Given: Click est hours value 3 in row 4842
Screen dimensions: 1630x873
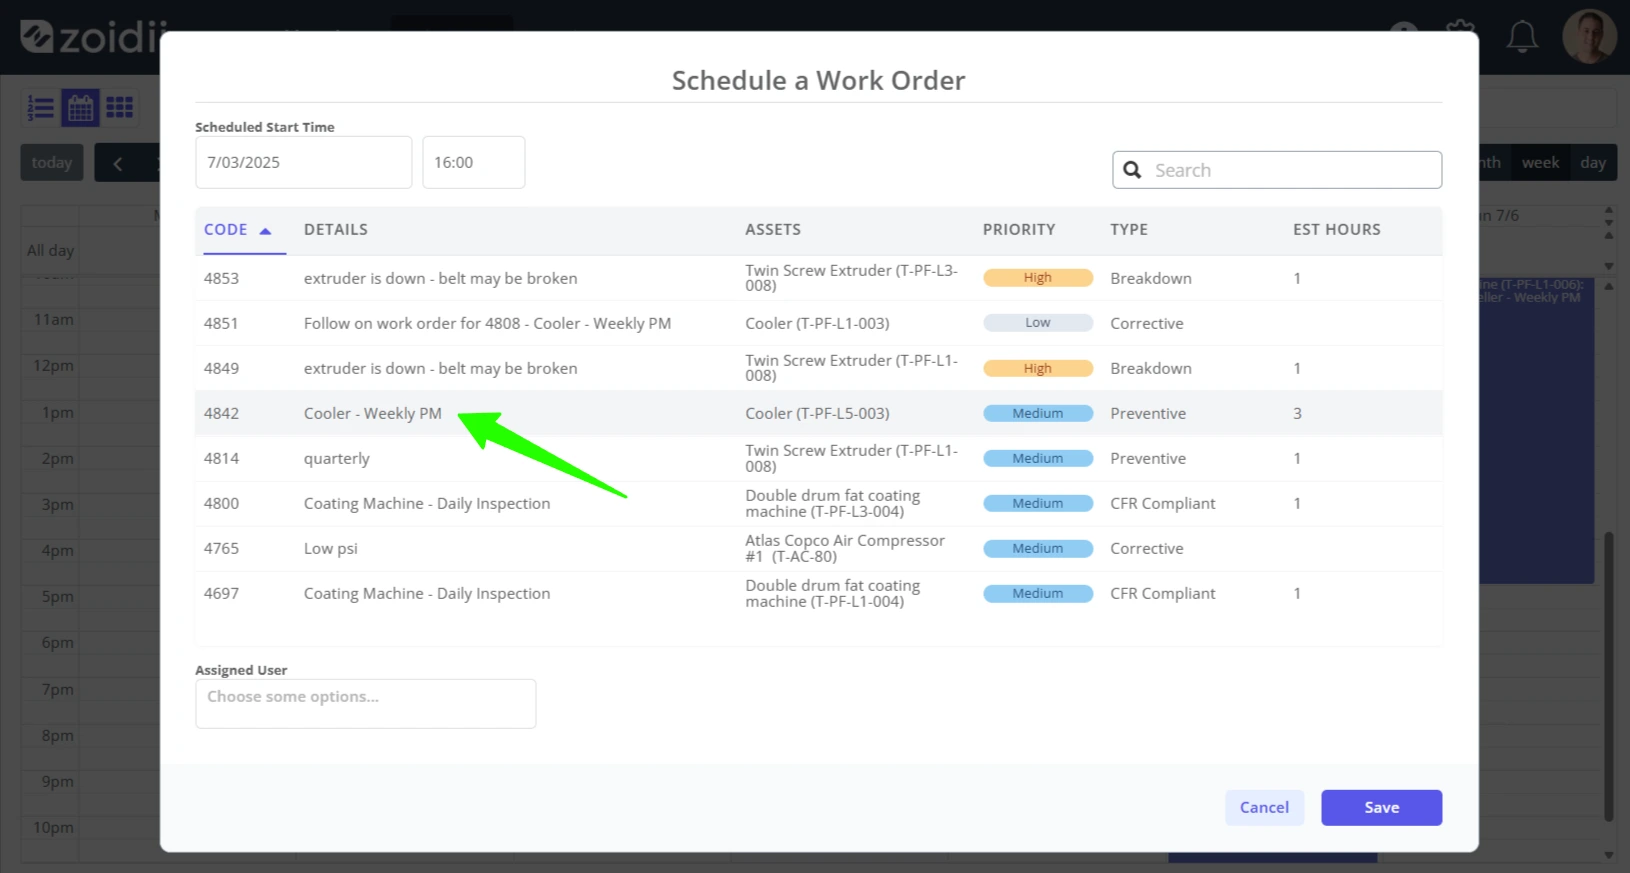Looking at the screenshot, I should [1297, 413].
